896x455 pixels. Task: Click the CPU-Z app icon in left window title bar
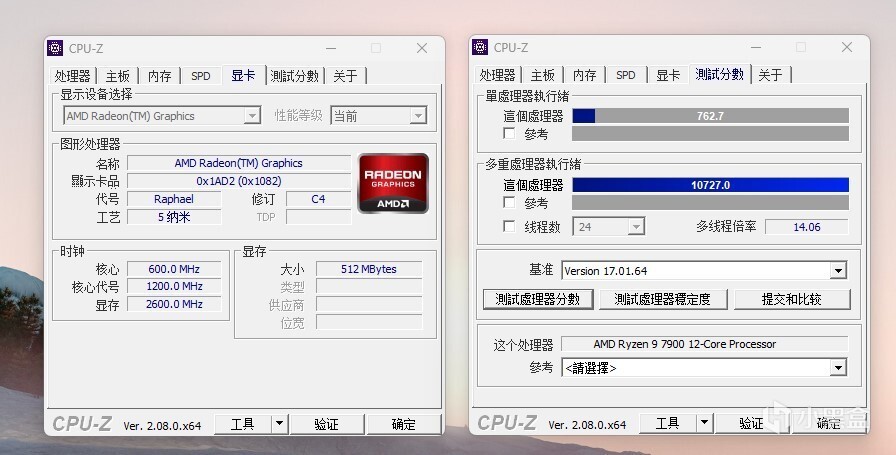click(55, 48)
